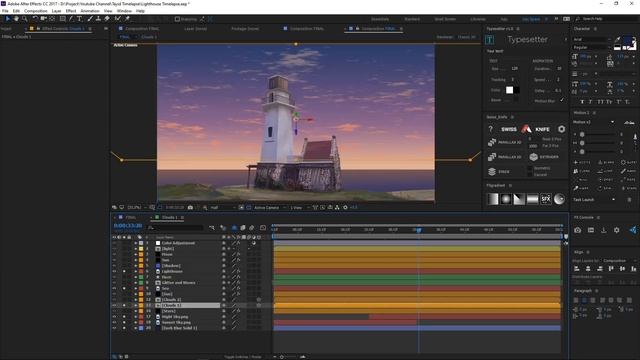Screen dimensions: 640x360
Task: Click the Parallax 2D button
Action: (x=504, y=157)
